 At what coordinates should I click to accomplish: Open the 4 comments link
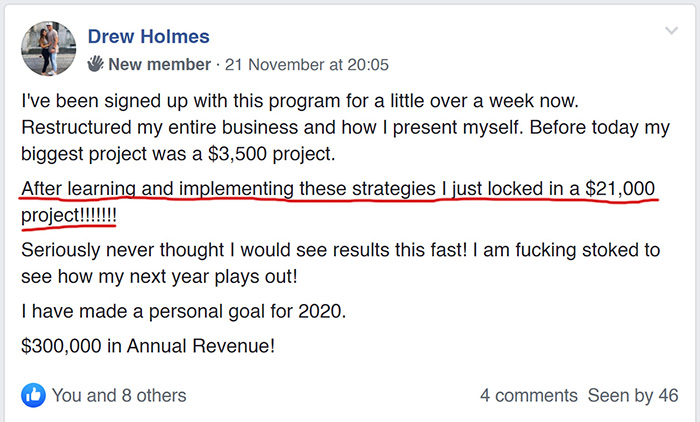coord(529,396)
